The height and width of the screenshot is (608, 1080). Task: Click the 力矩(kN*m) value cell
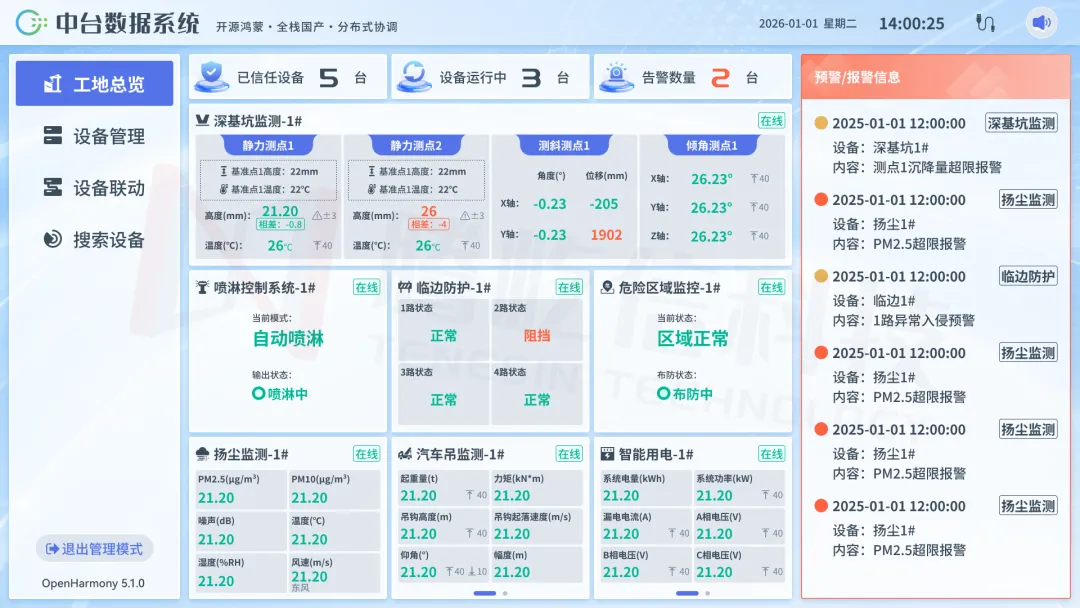(x=537, y=488)
